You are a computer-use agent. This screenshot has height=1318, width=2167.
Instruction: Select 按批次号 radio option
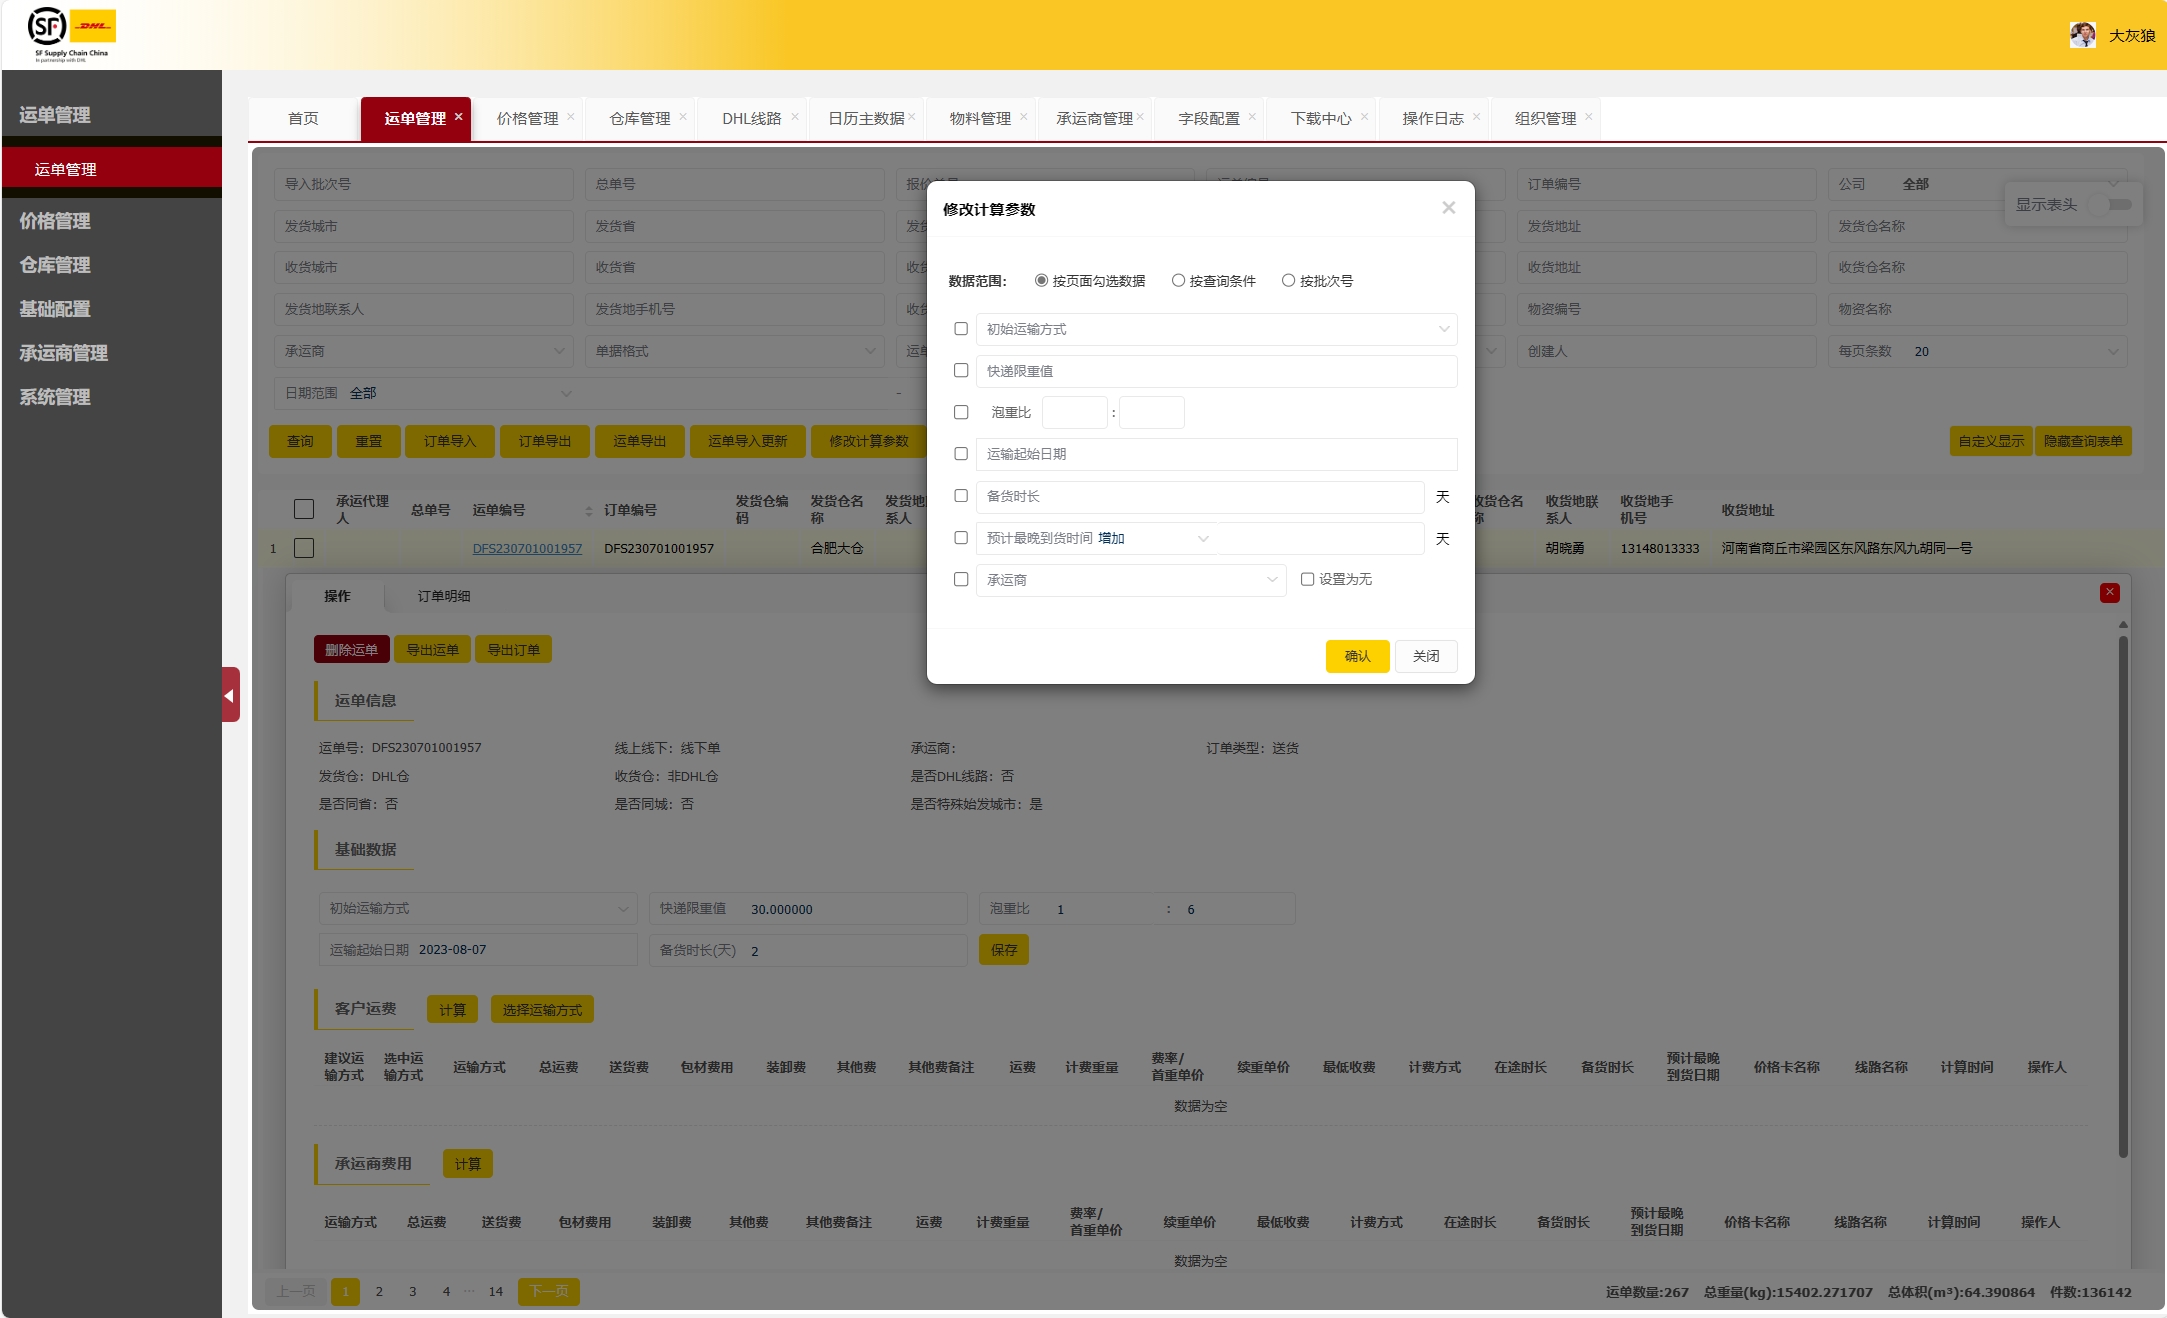[1288, 281]
